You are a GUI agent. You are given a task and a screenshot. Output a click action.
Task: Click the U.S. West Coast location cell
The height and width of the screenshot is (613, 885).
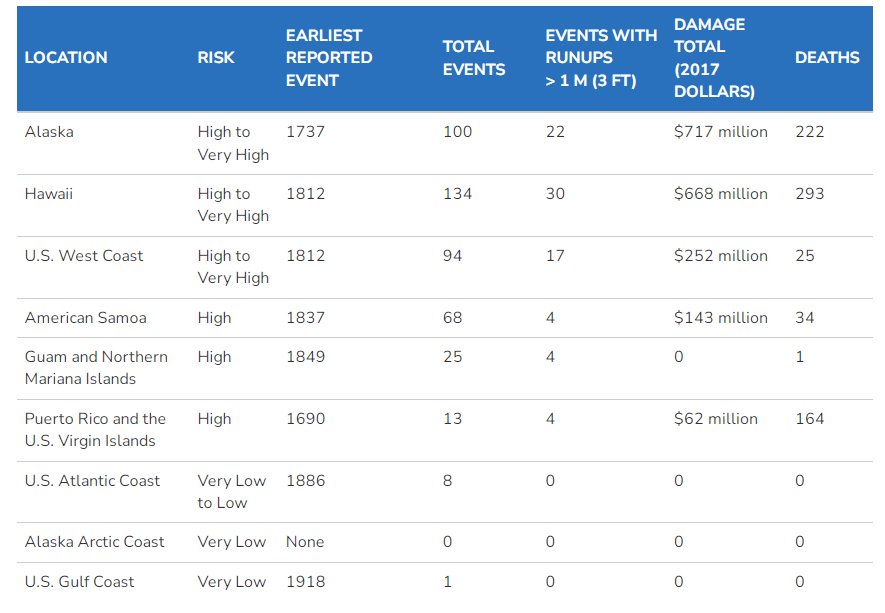point(84,256)
